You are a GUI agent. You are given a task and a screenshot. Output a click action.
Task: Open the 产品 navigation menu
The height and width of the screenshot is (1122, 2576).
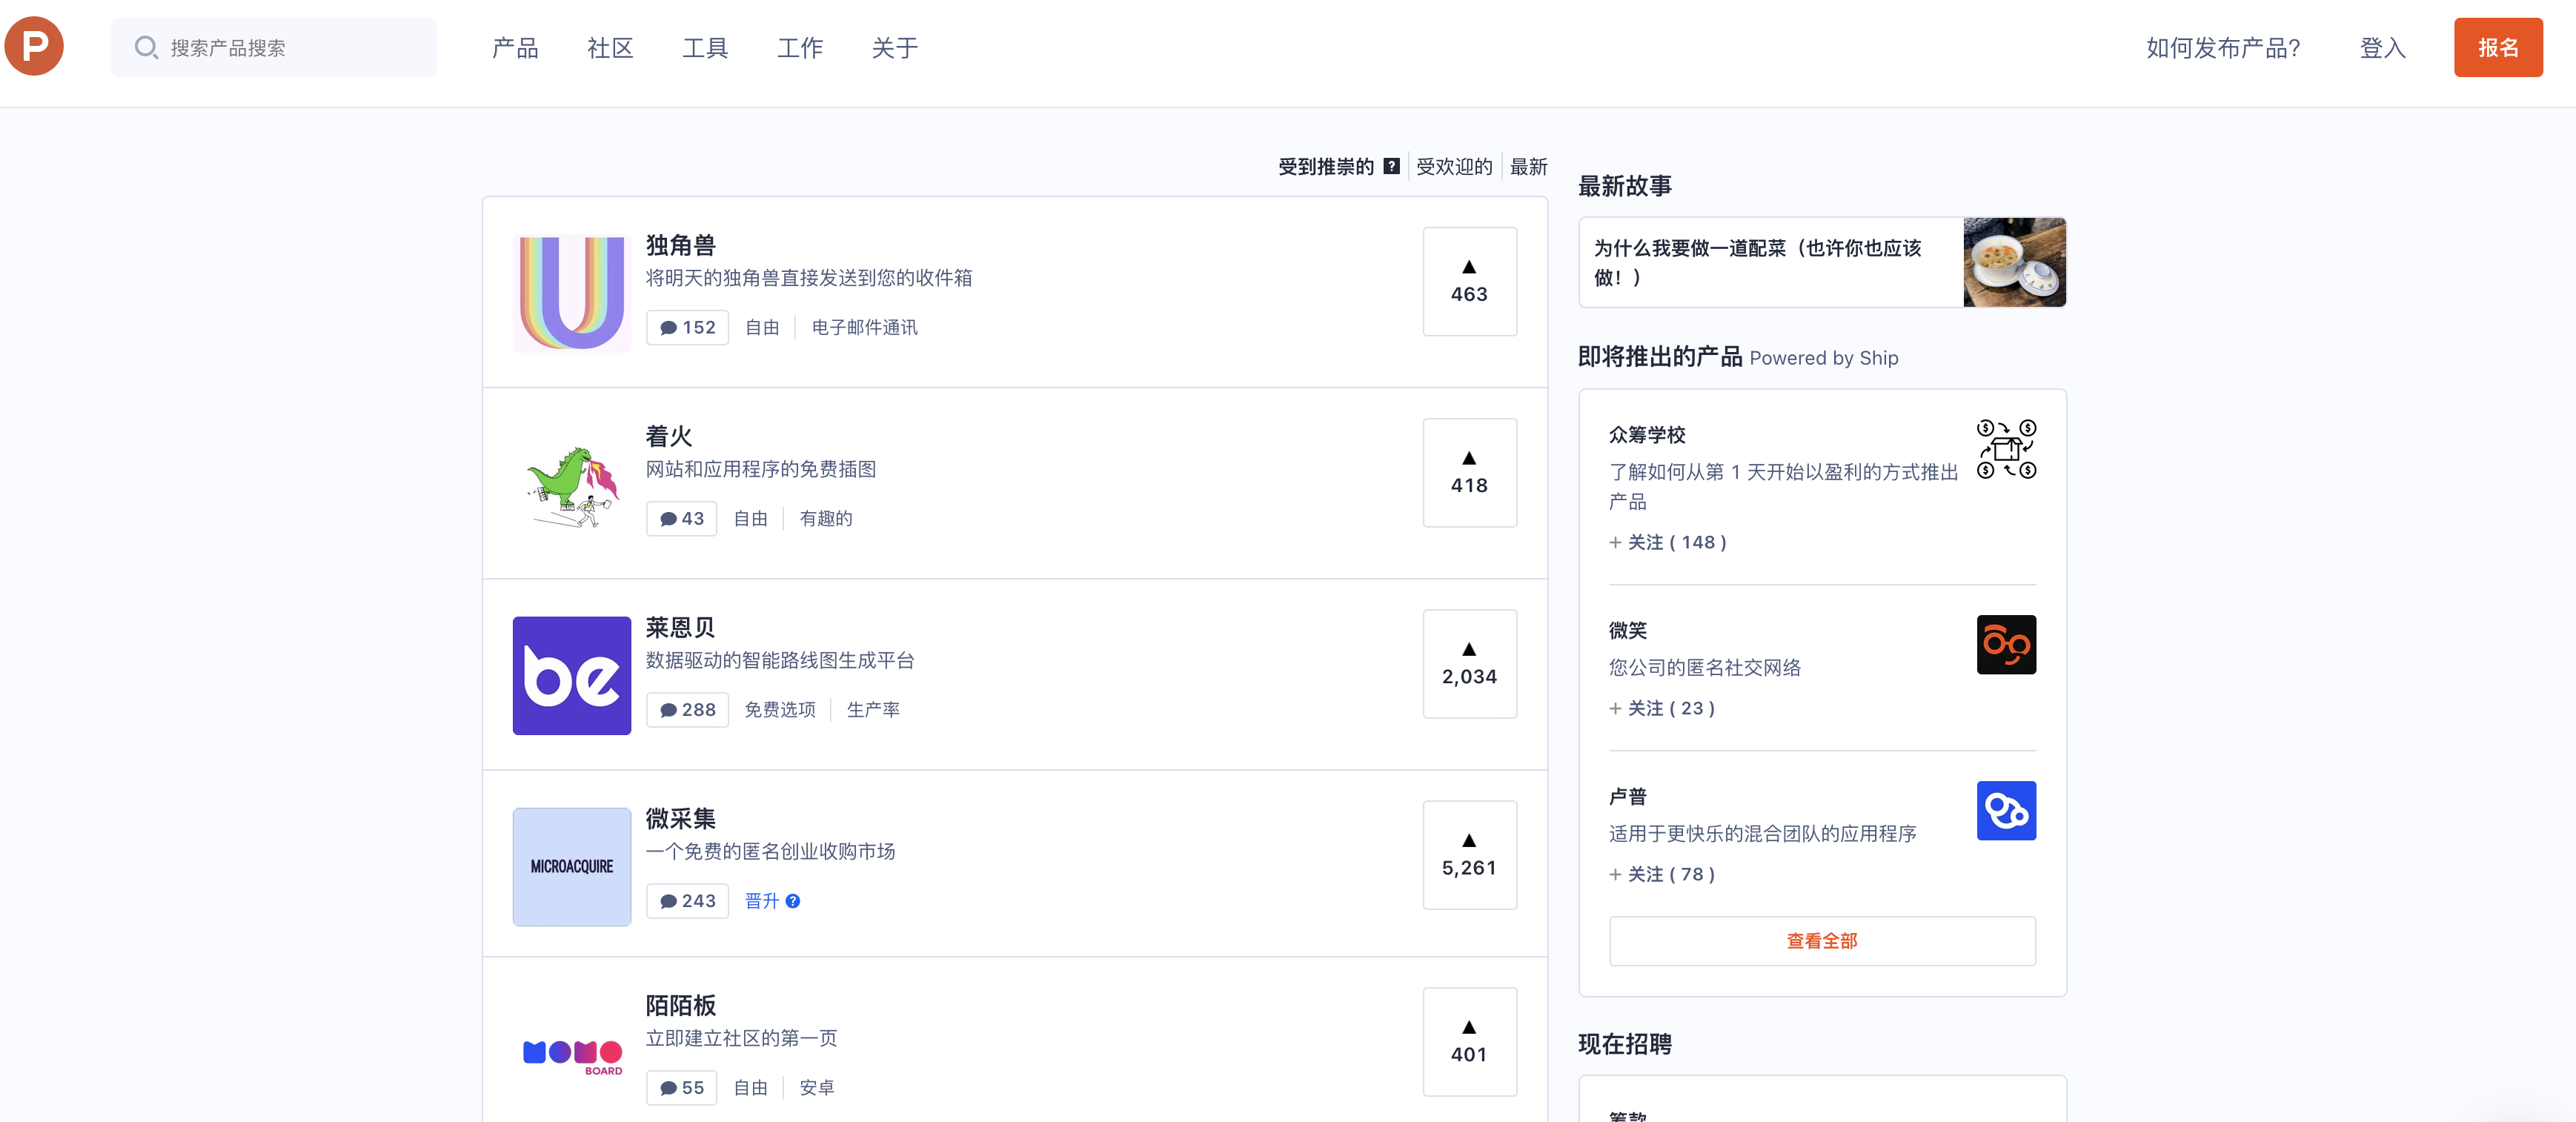515,47
